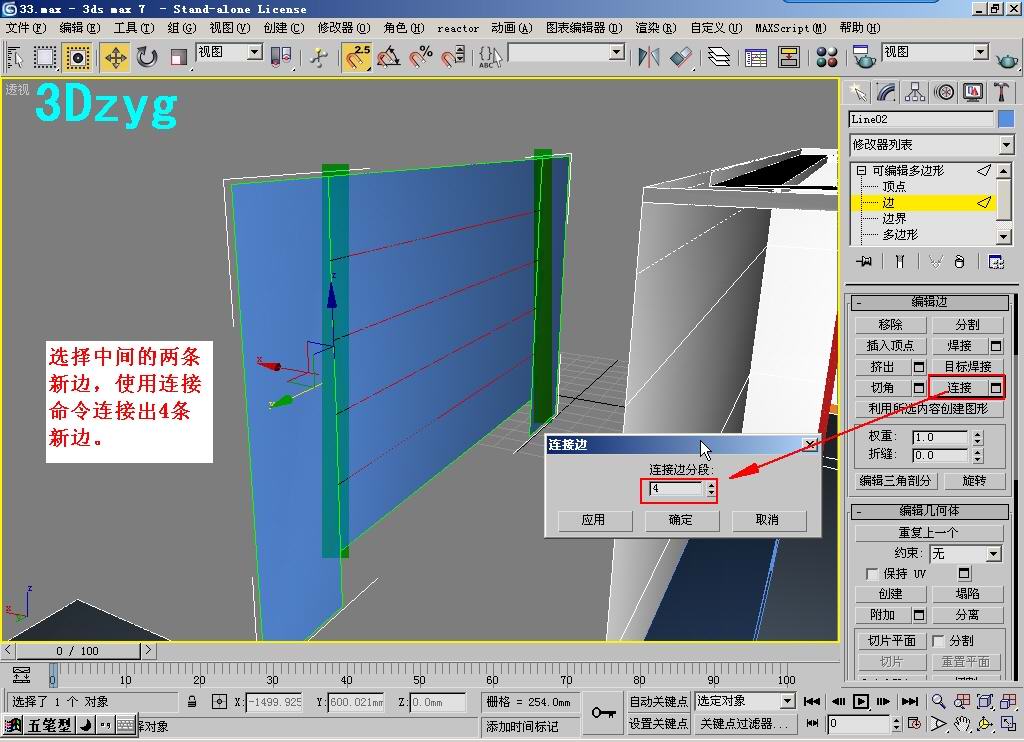
Task: Click the blue object color swatch
Action: click(1006, 119)
